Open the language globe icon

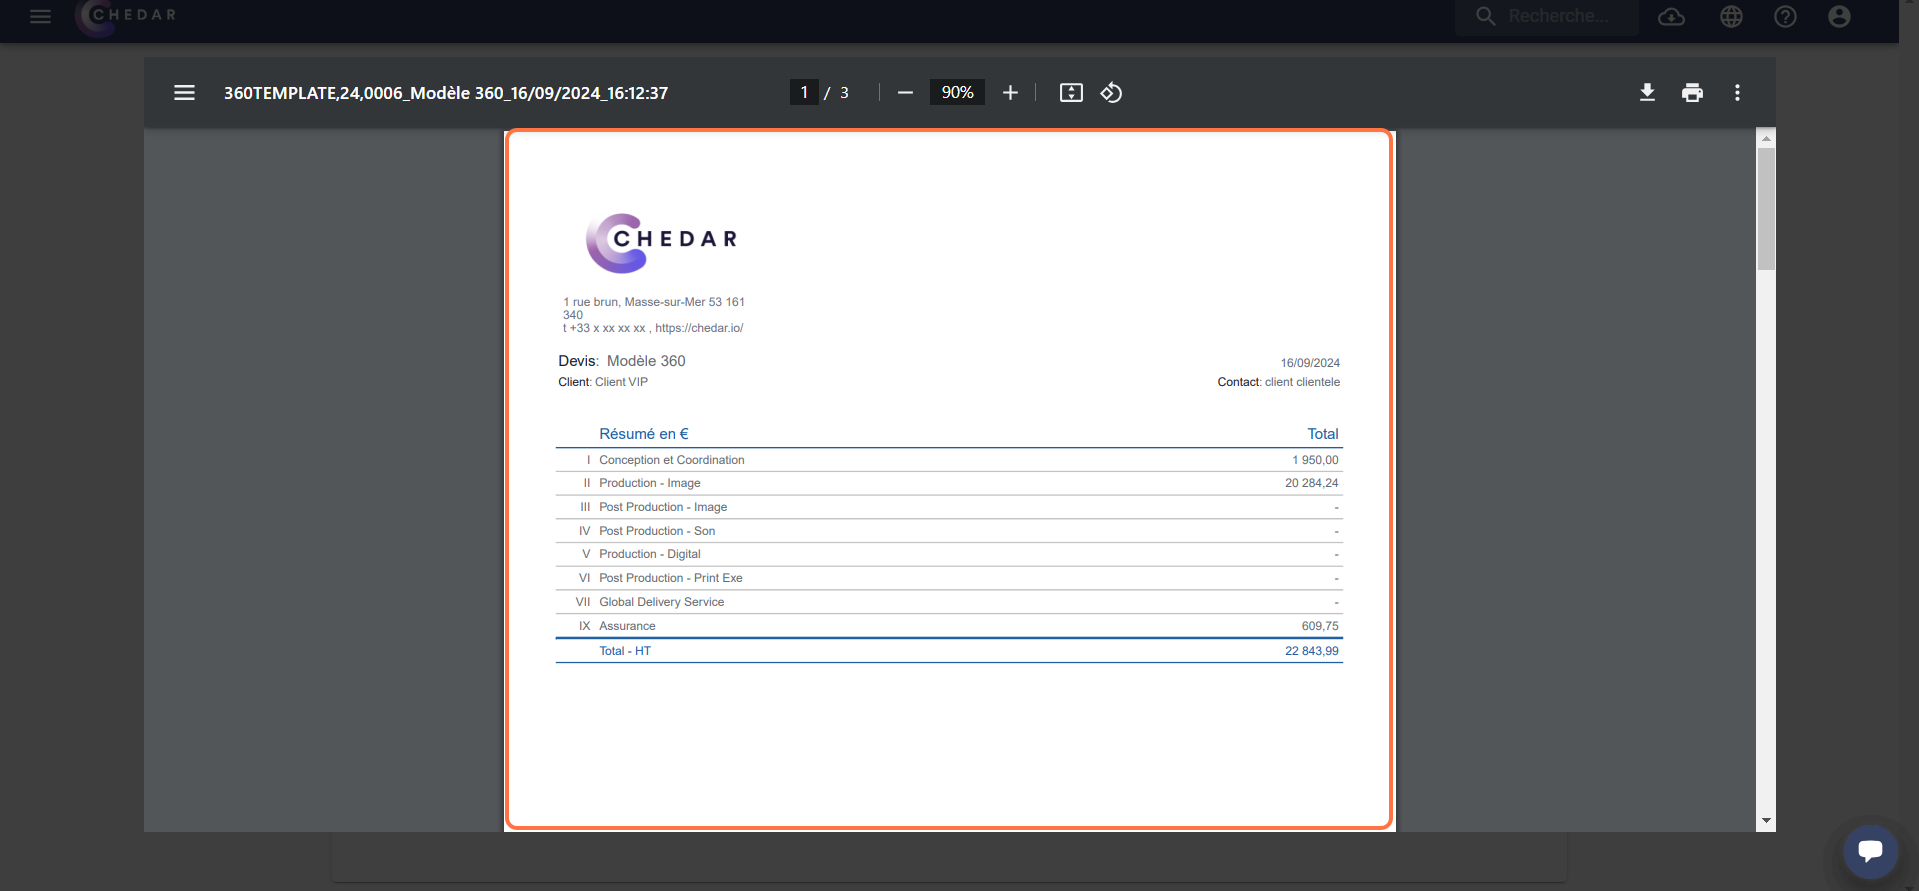pos(1731,16)
